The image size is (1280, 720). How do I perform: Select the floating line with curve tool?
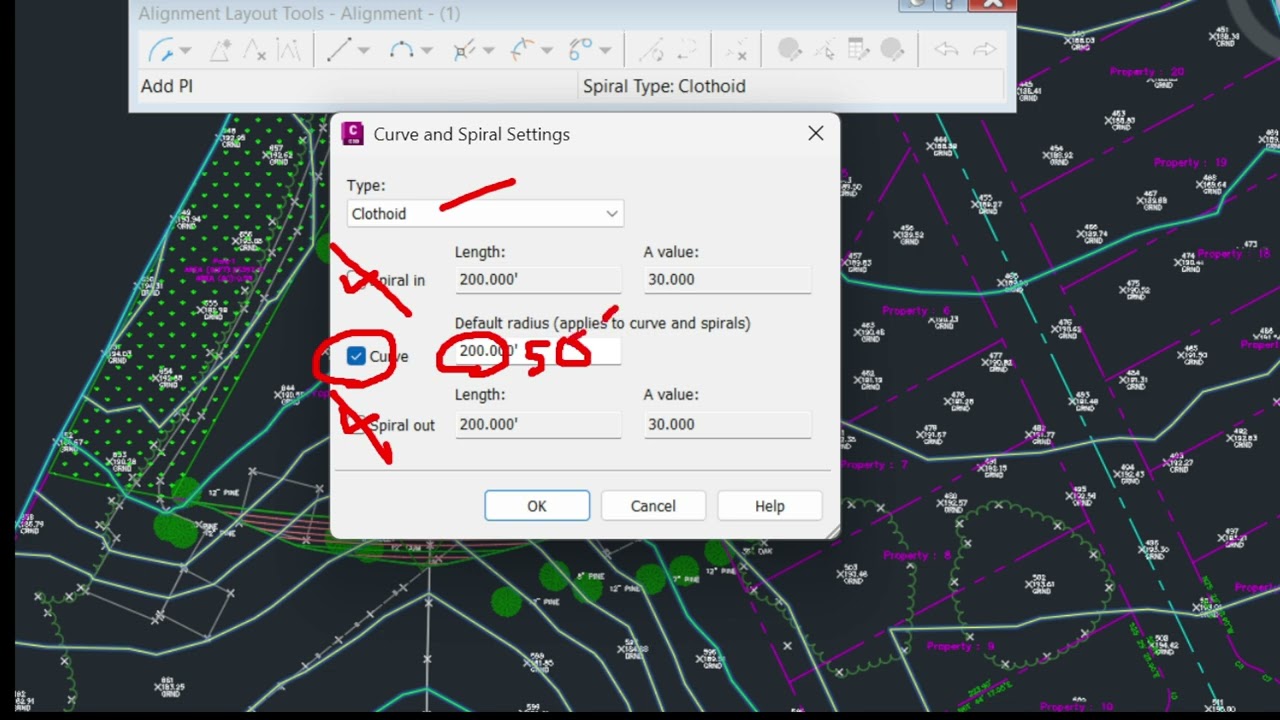(x=463, y=50)
